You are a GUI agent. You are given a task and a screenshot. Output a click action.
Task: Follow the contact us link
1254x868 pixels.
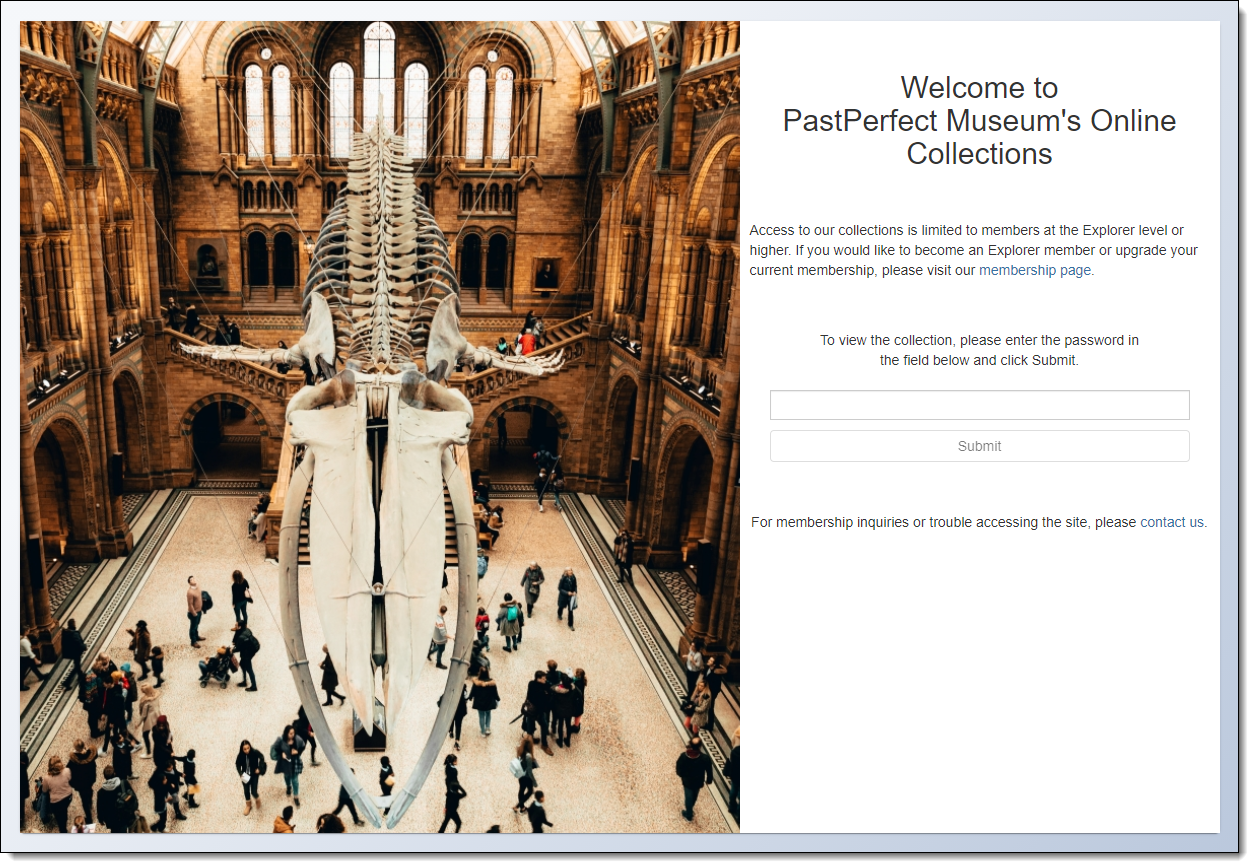pos(1172,522)
